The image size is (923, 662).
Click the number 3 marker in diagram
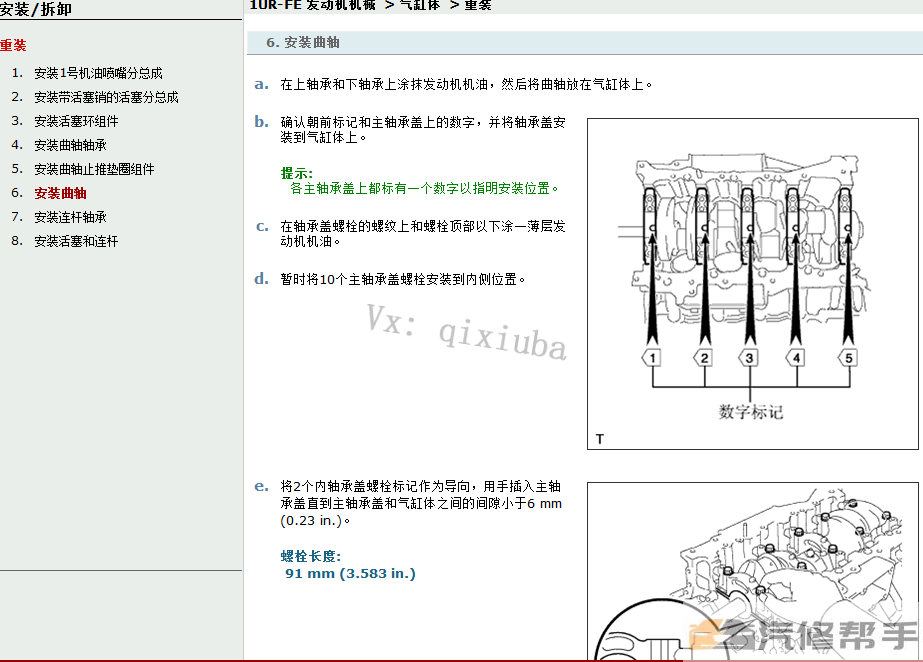click(749, 358)
